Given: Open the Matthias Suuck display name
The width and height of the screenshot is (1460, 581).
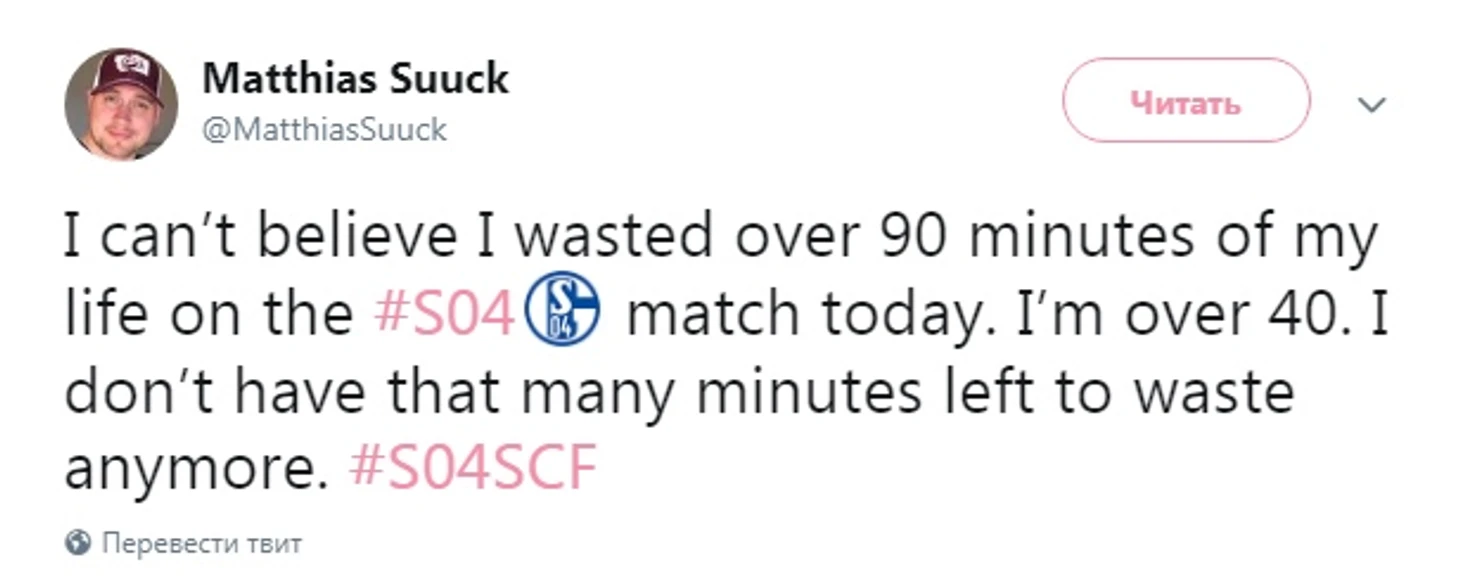Looking at the screenshot, I should point(355,78).
